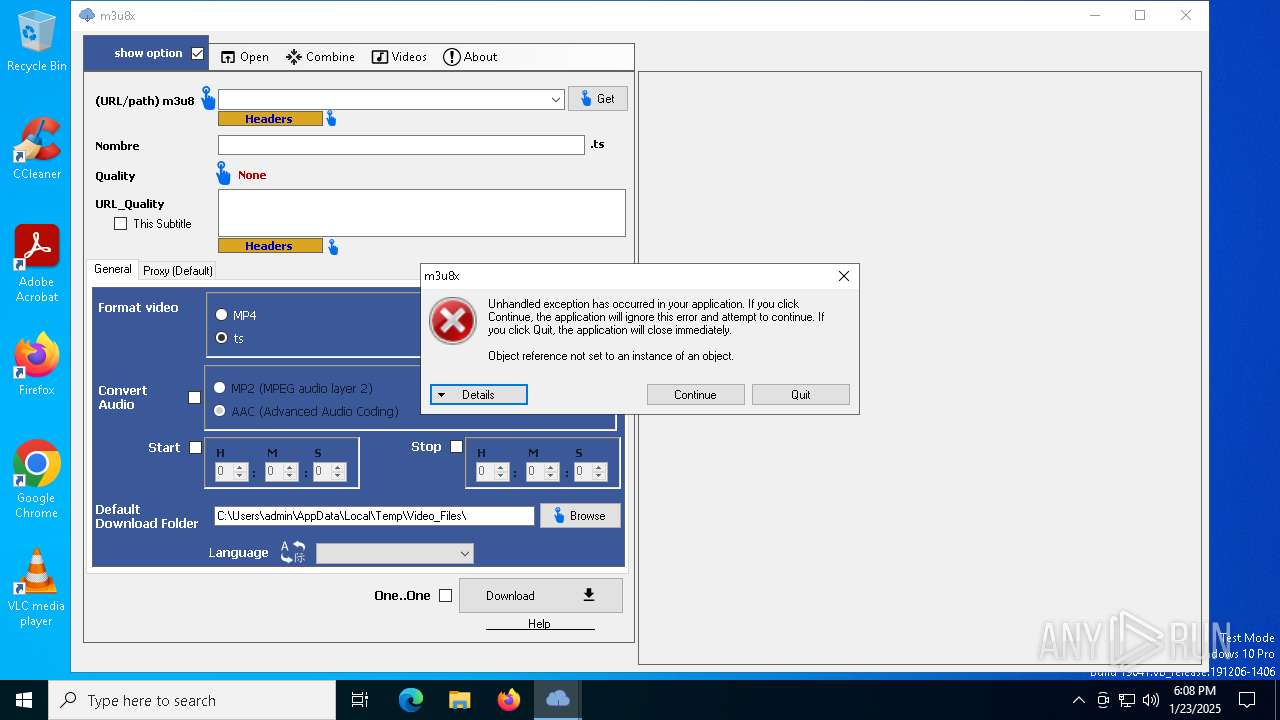Screen dimensions: 1280x720
Task: Toggle the One..One checkbox
Action: coord(446,596)
